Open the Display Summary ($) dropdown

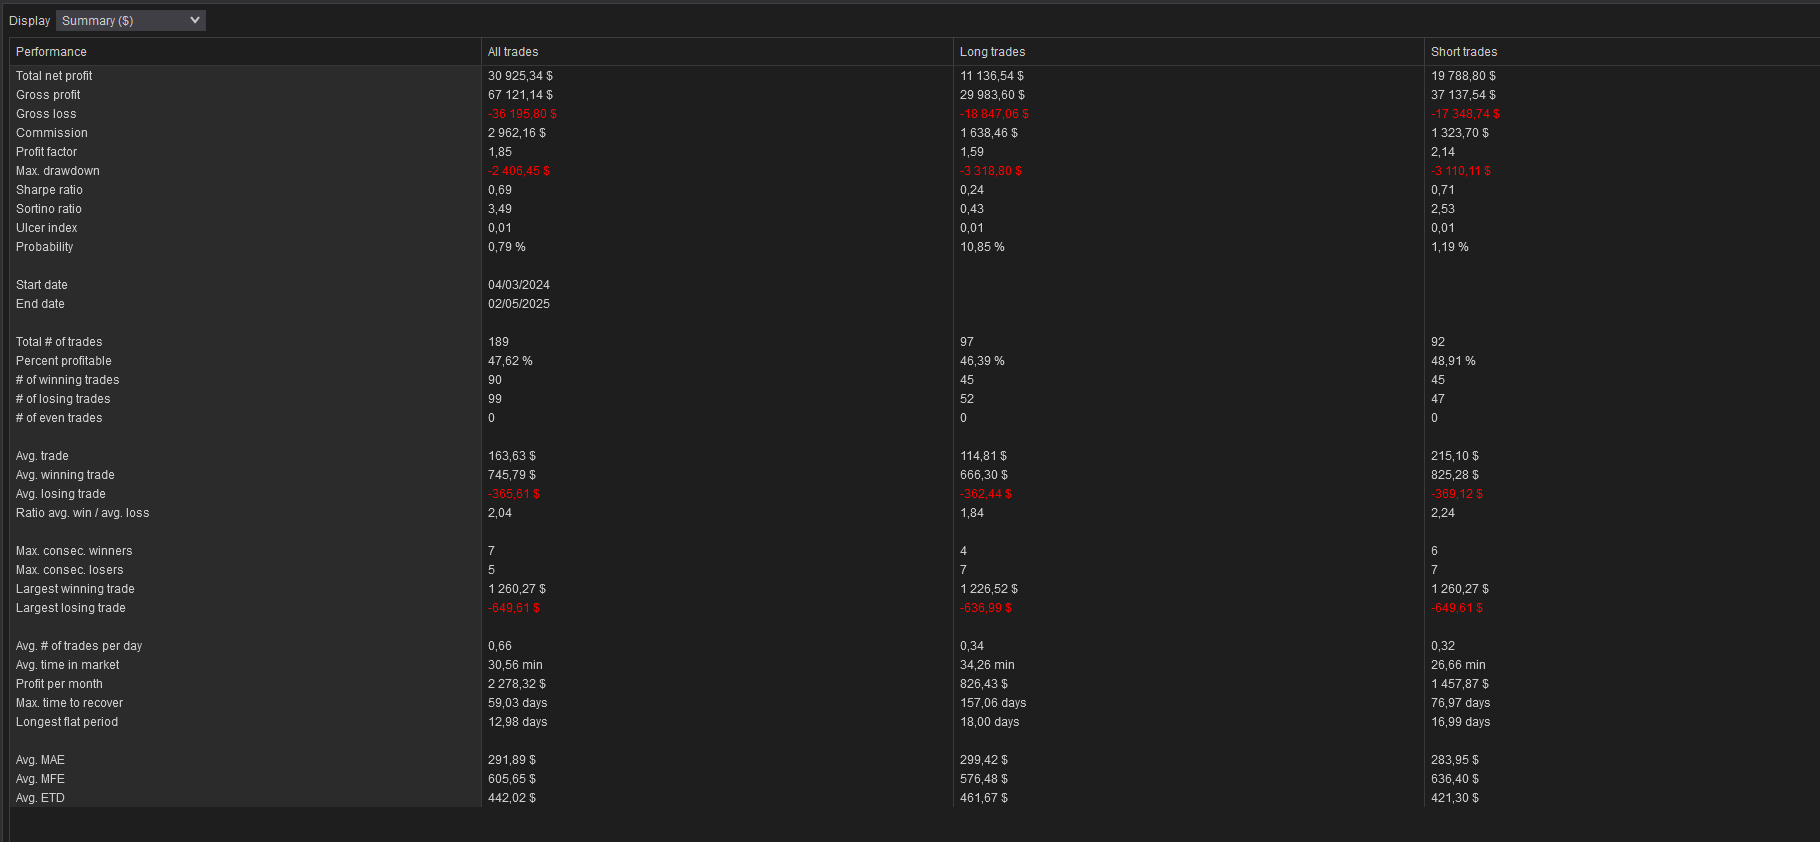coord(131,20)
